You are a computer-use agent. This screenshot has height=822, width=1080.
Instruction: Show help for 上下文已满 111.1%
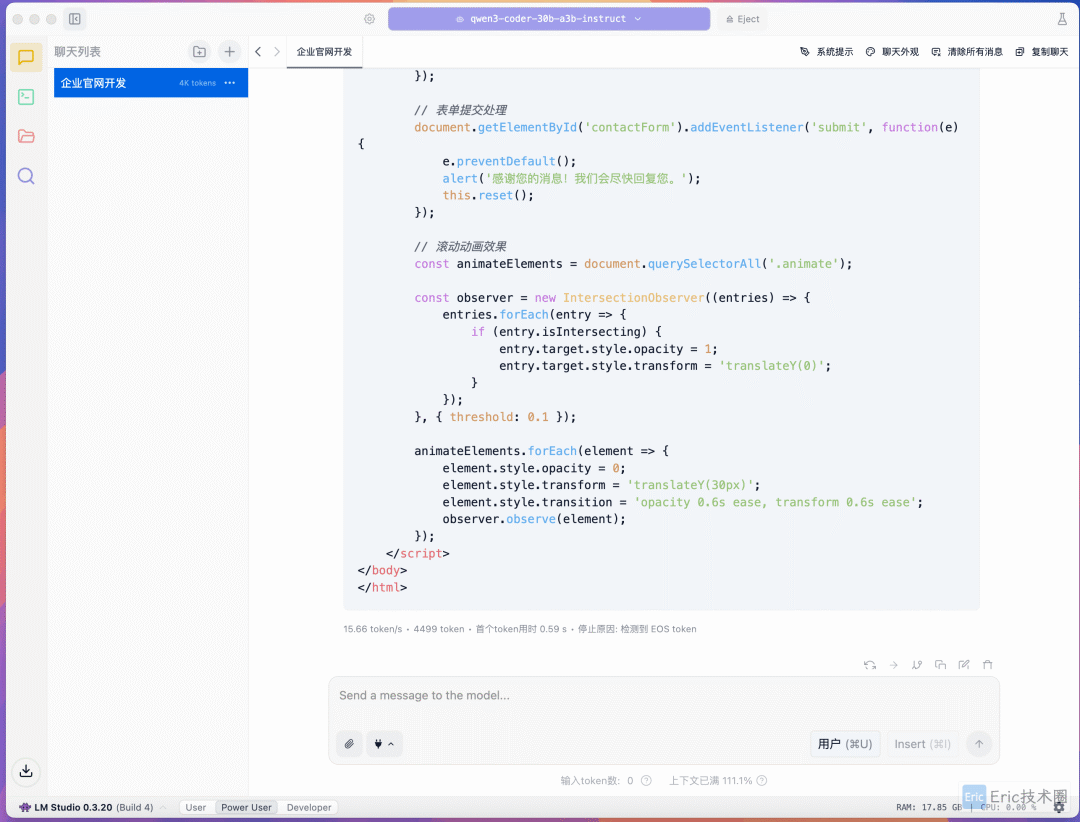coord(762,781)
